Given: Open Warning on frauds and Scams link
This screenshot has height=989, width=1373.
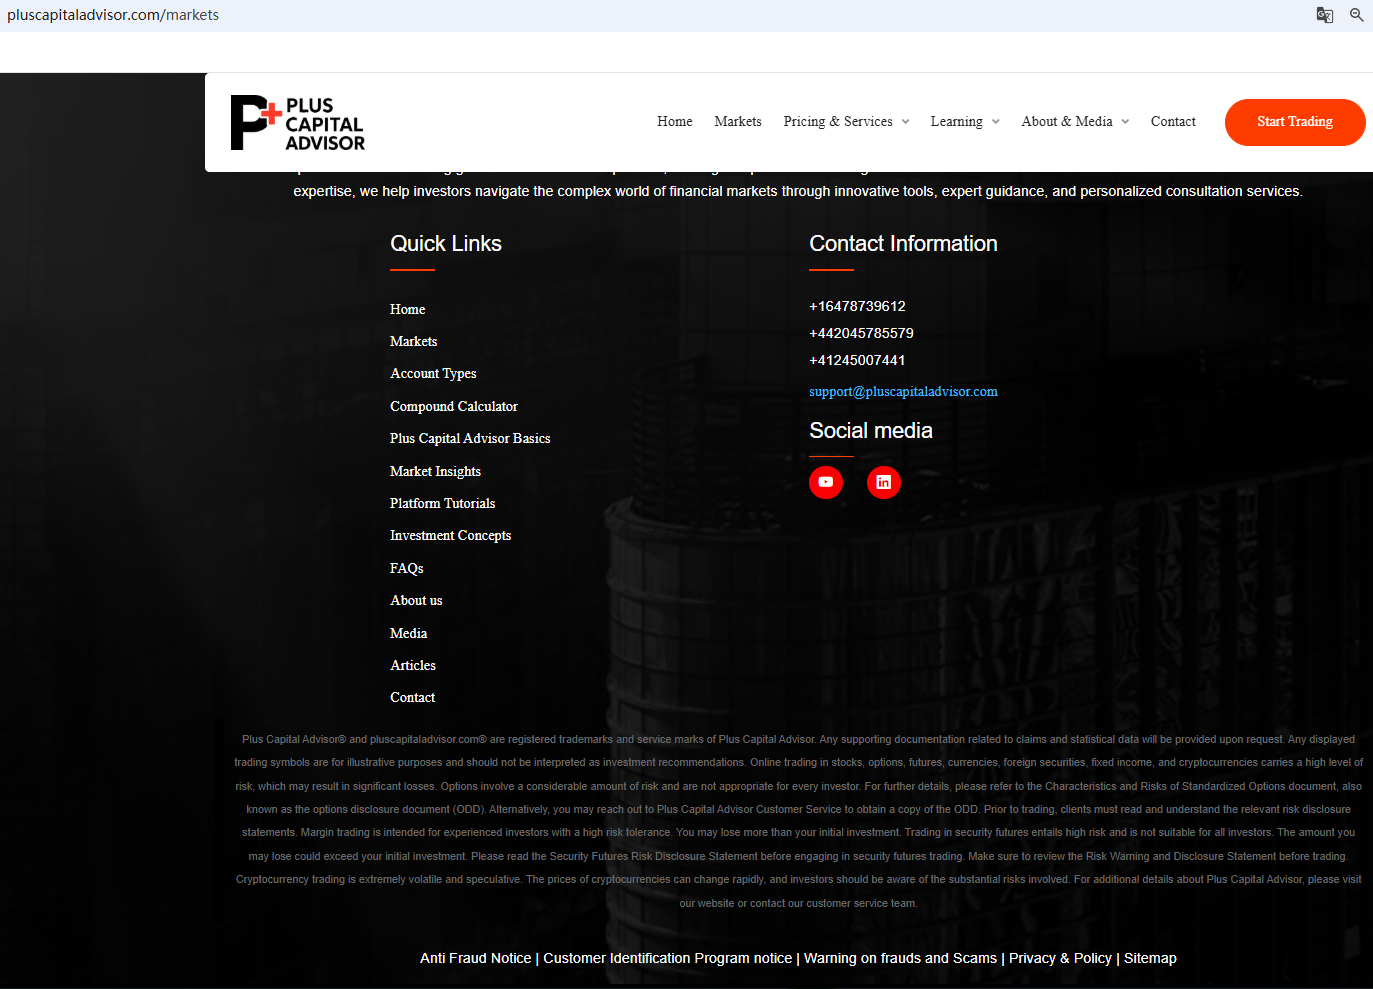Looking at the screenshot, I should point(900,958).
